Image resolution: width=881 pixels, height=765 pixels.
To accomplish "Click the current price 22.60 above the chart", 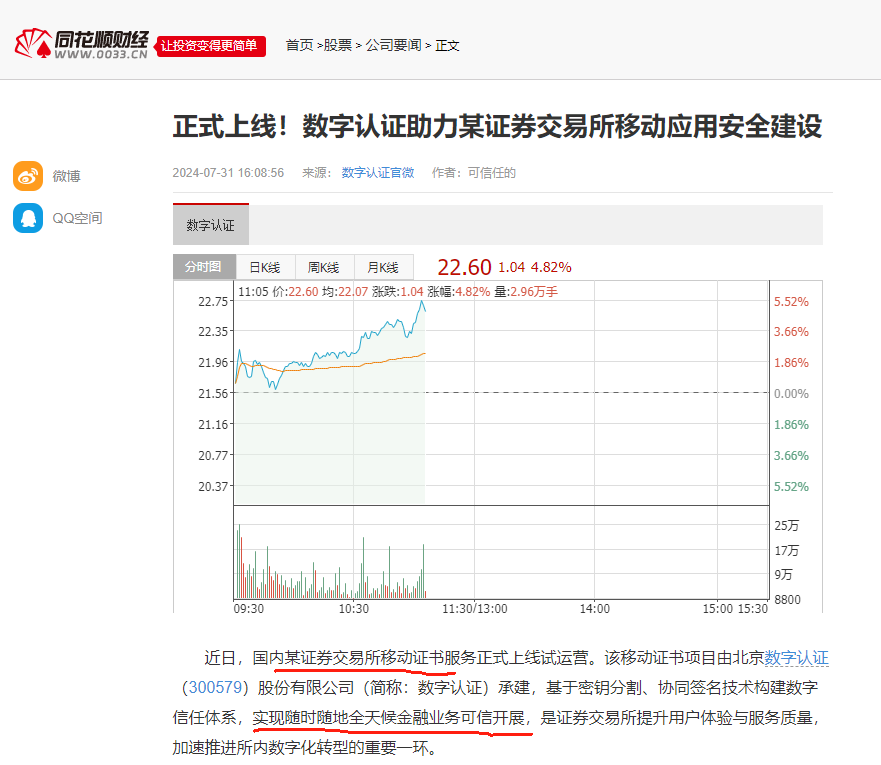I will point(465,267).
